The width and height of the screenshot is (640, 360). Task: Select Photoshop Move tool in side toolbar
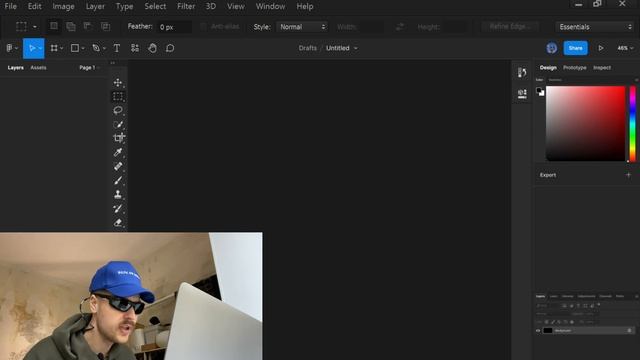pyautogui.click(x=118, y=83)
